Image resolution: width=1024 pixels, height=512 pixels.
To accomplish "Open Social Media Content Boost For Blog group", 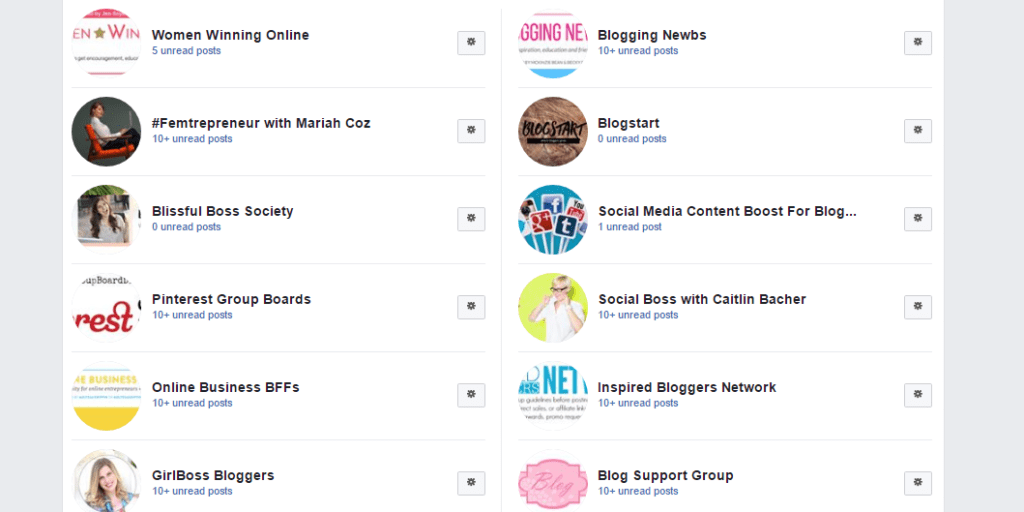I will coord(728,212).
